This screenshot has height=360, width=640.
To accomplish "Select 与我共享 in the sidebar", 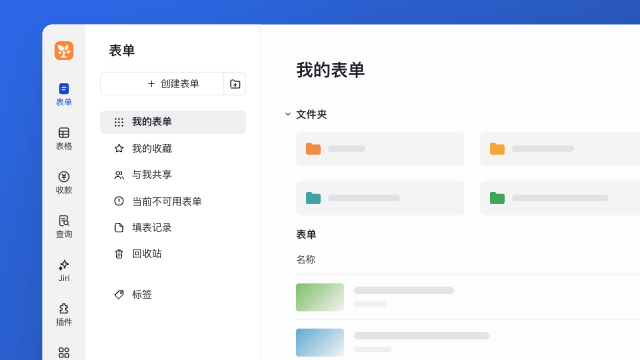I will click(173, 175).
